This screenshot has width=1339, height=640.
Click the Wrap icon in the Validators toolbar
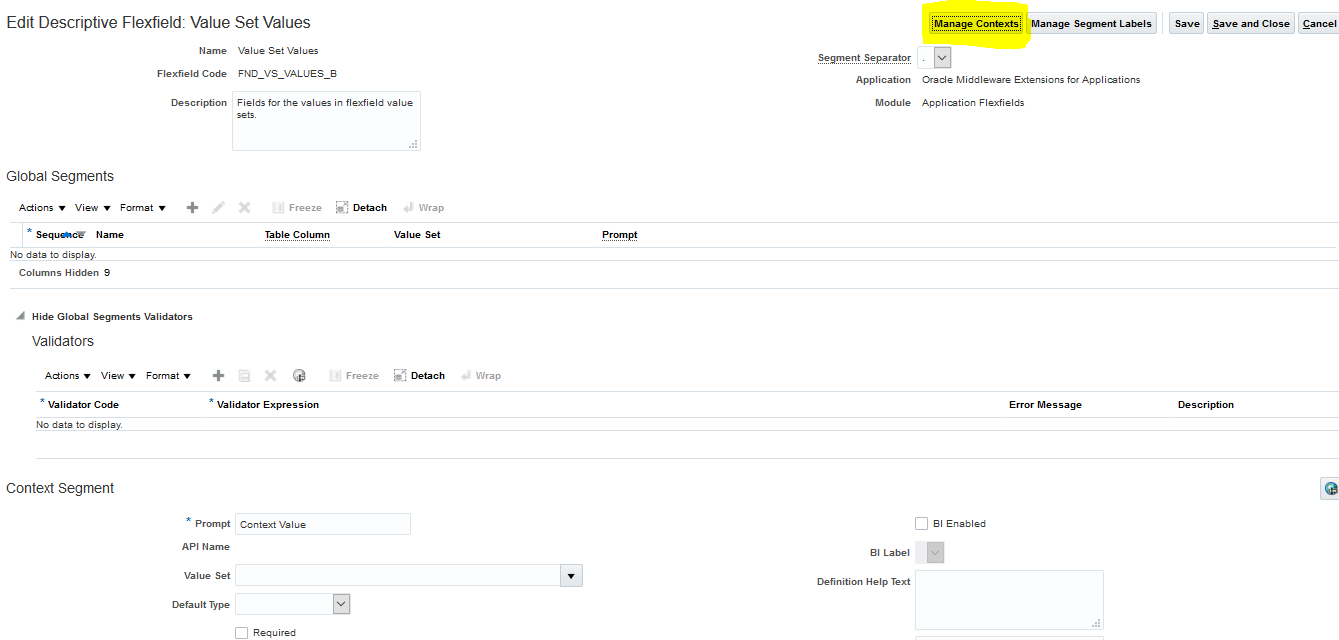(x=481, y=375)
